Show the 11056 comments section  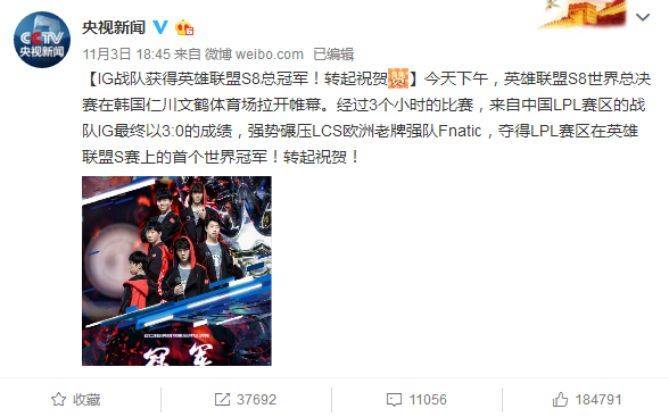(x=416, y=400)
